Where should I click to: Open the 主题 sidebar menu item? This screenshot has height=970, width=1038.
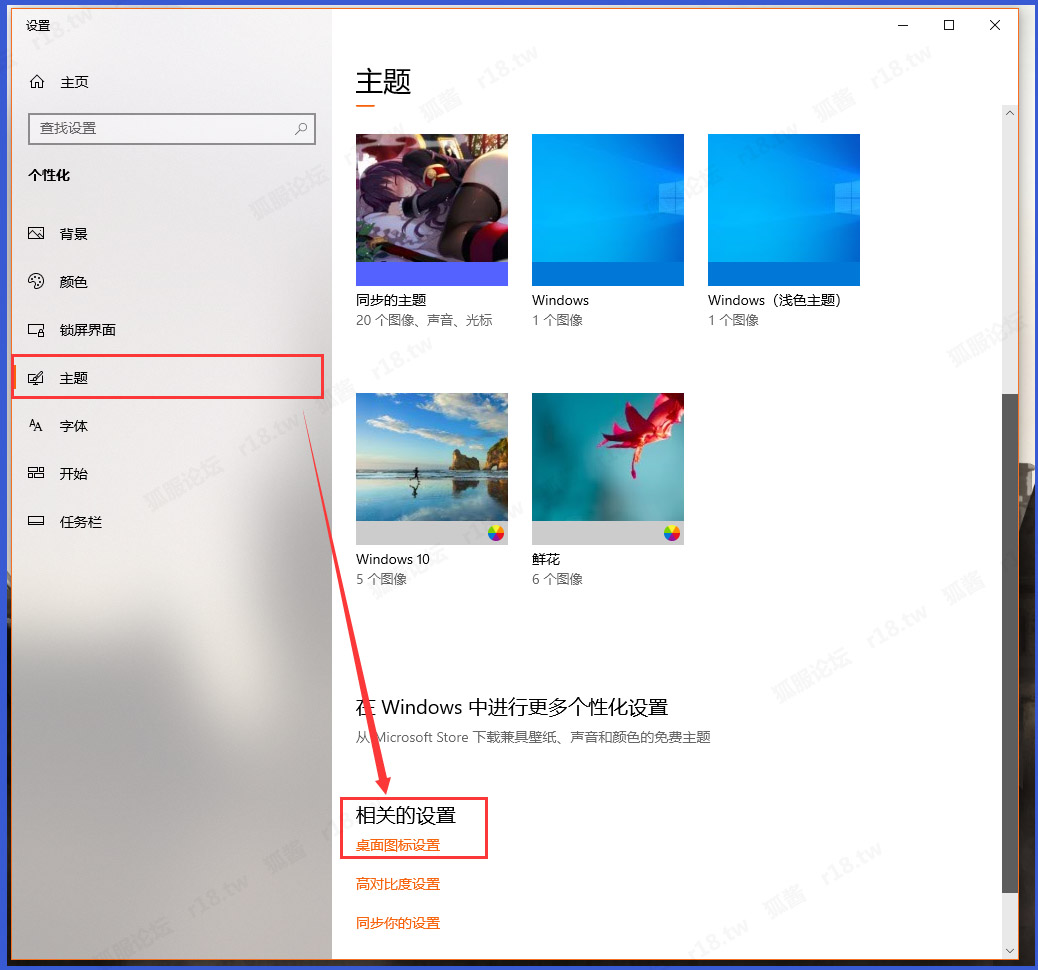point(74,378)
